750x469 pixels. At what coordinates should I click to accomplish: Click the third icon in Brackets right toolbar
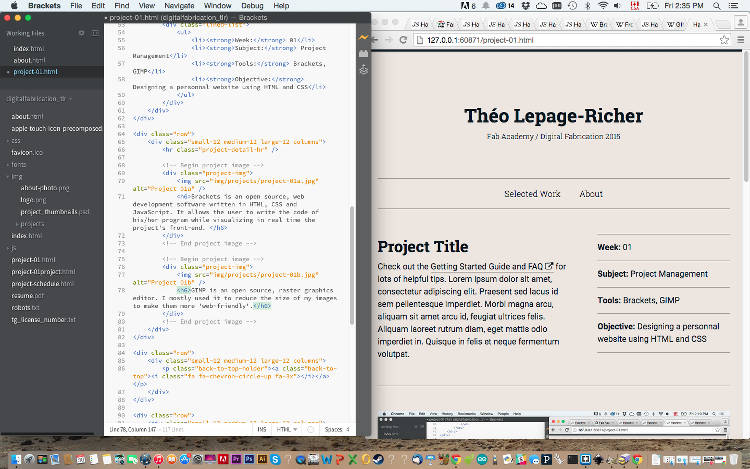pyautogui.click(x=364, y=70)
